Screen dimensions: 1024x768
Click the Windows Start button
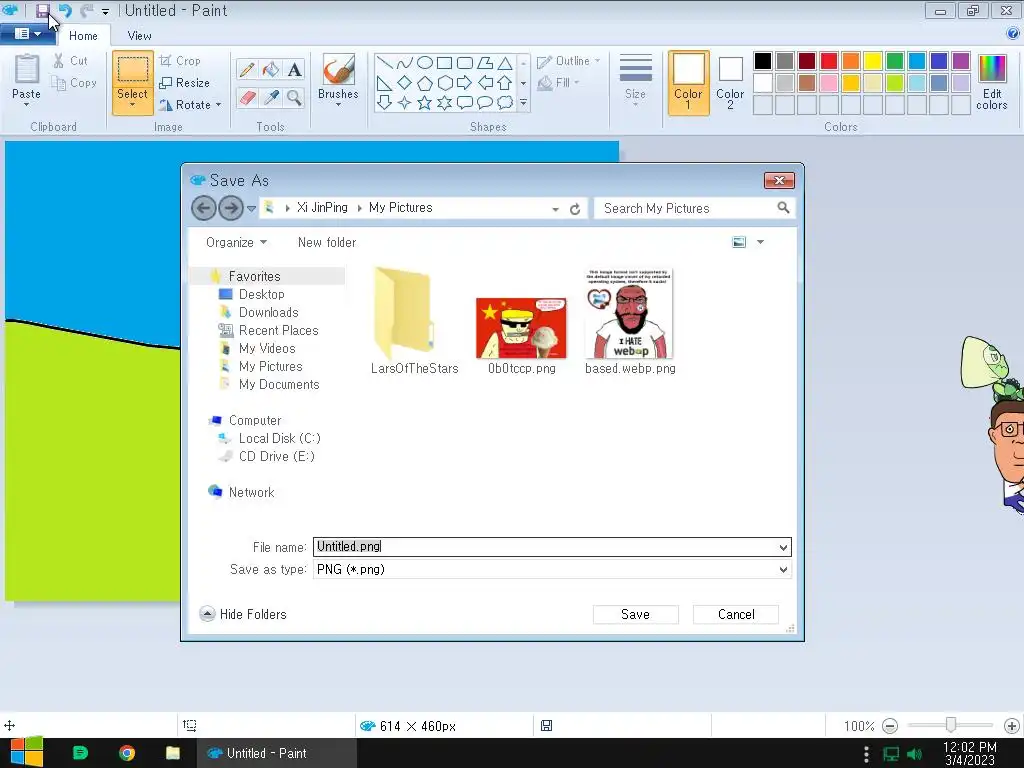coord(26,752)
